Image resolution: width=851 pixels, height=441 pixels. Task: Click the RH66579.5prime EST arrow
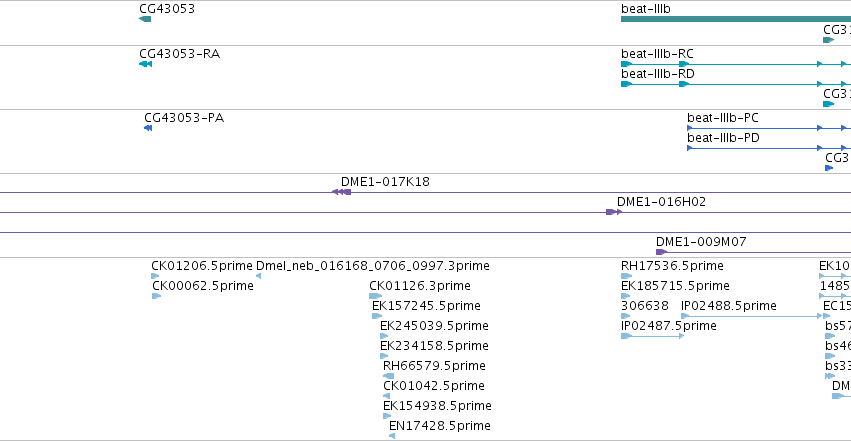[x=389, y=376]
